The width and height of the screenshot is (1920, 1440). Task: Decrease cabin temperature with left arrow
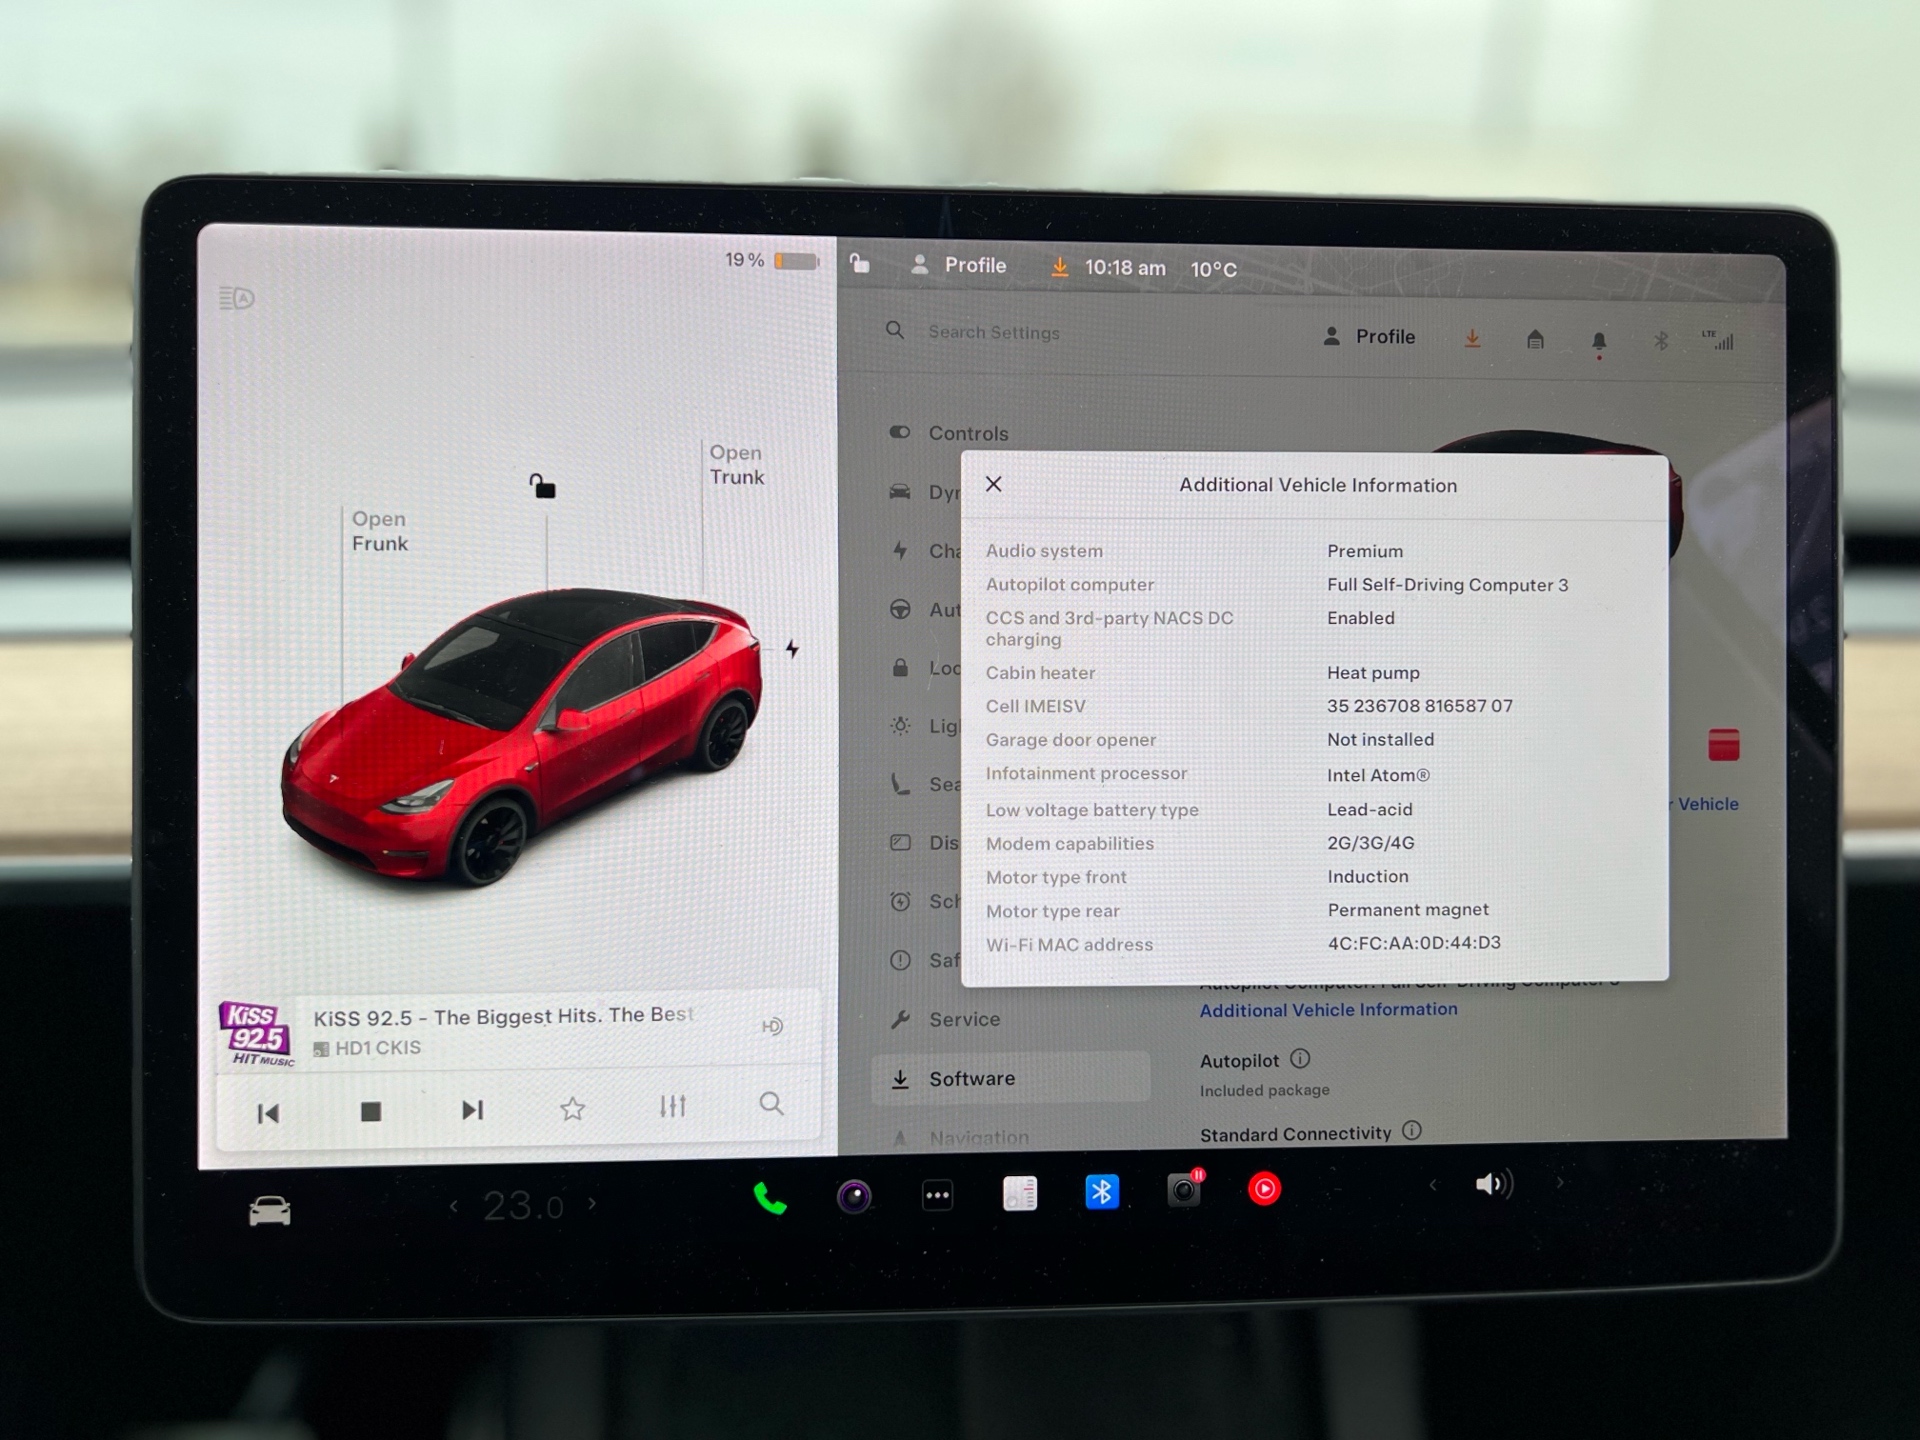pyautogui.click(x=454, y=1207)
